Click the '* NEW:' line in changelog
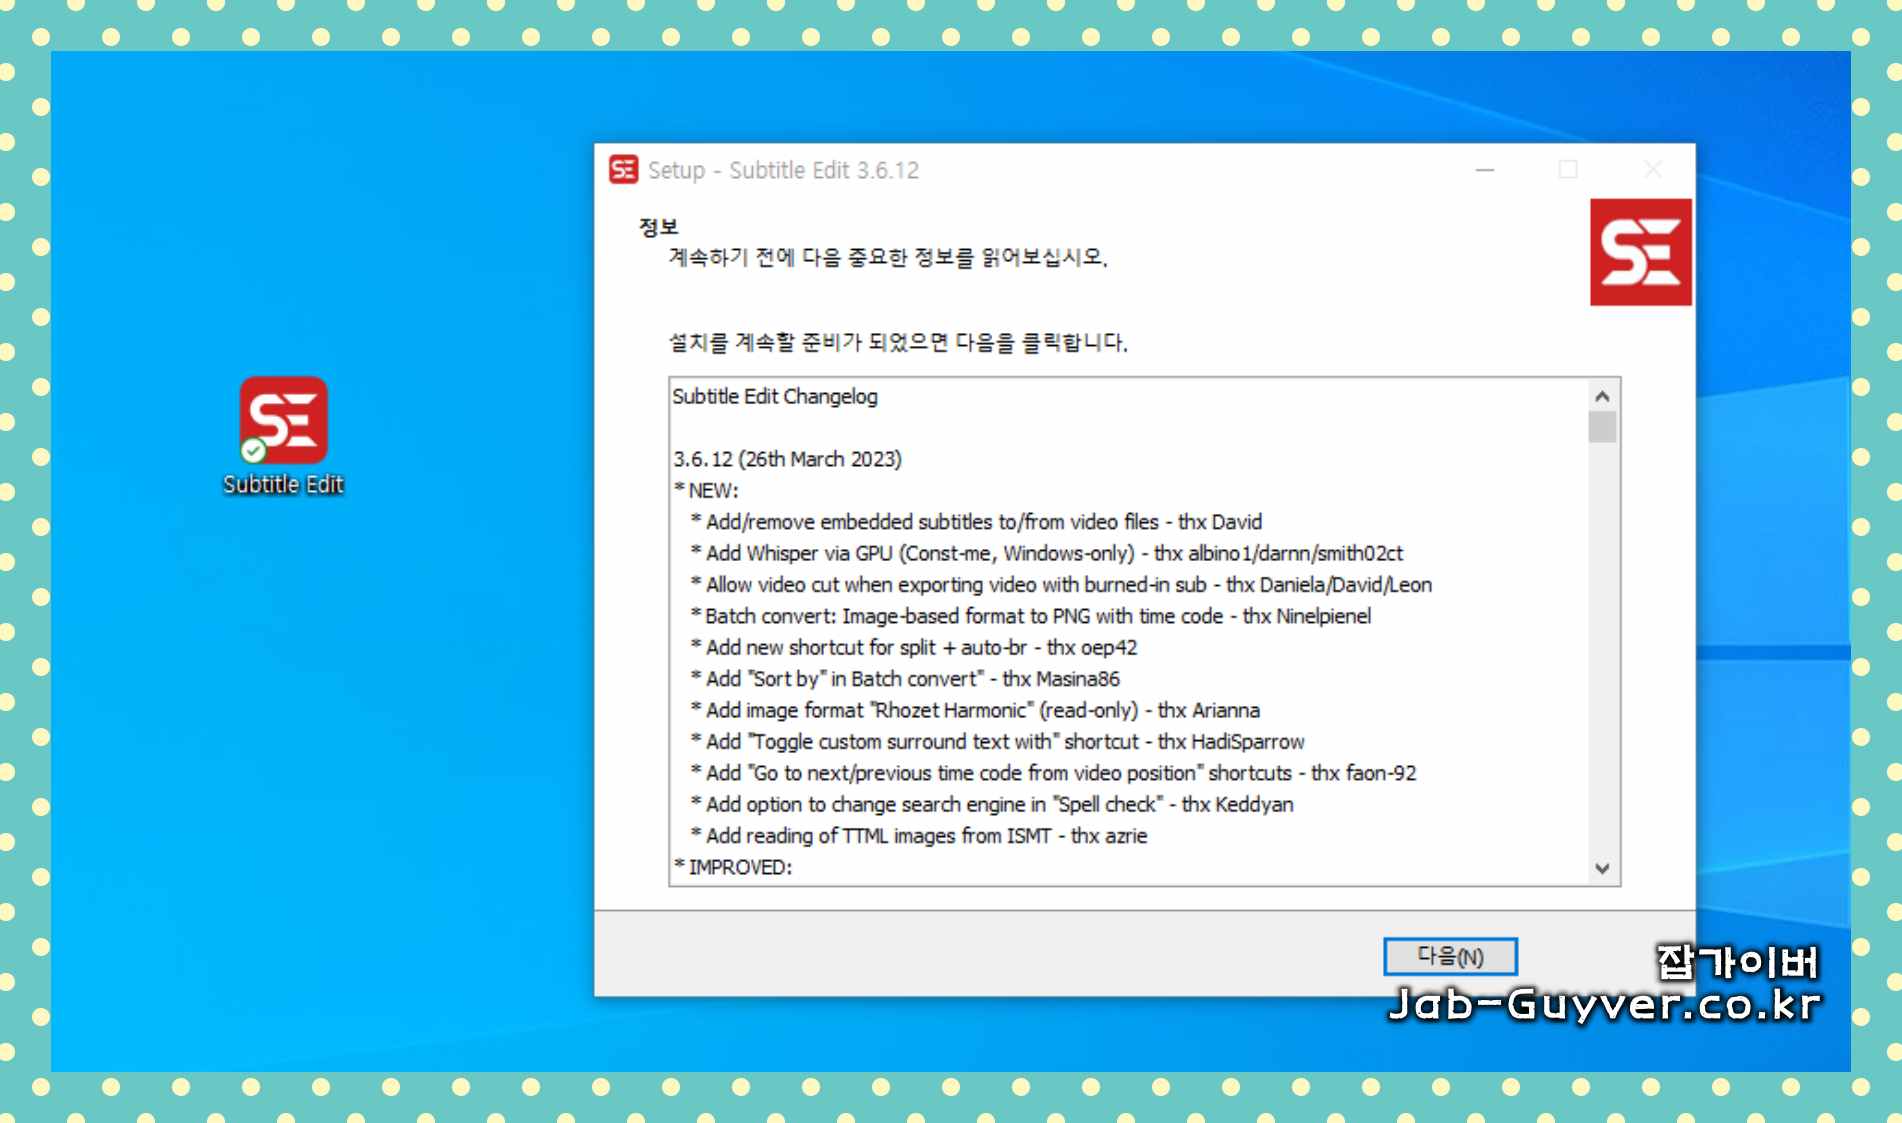 click(x=706, y=490)
